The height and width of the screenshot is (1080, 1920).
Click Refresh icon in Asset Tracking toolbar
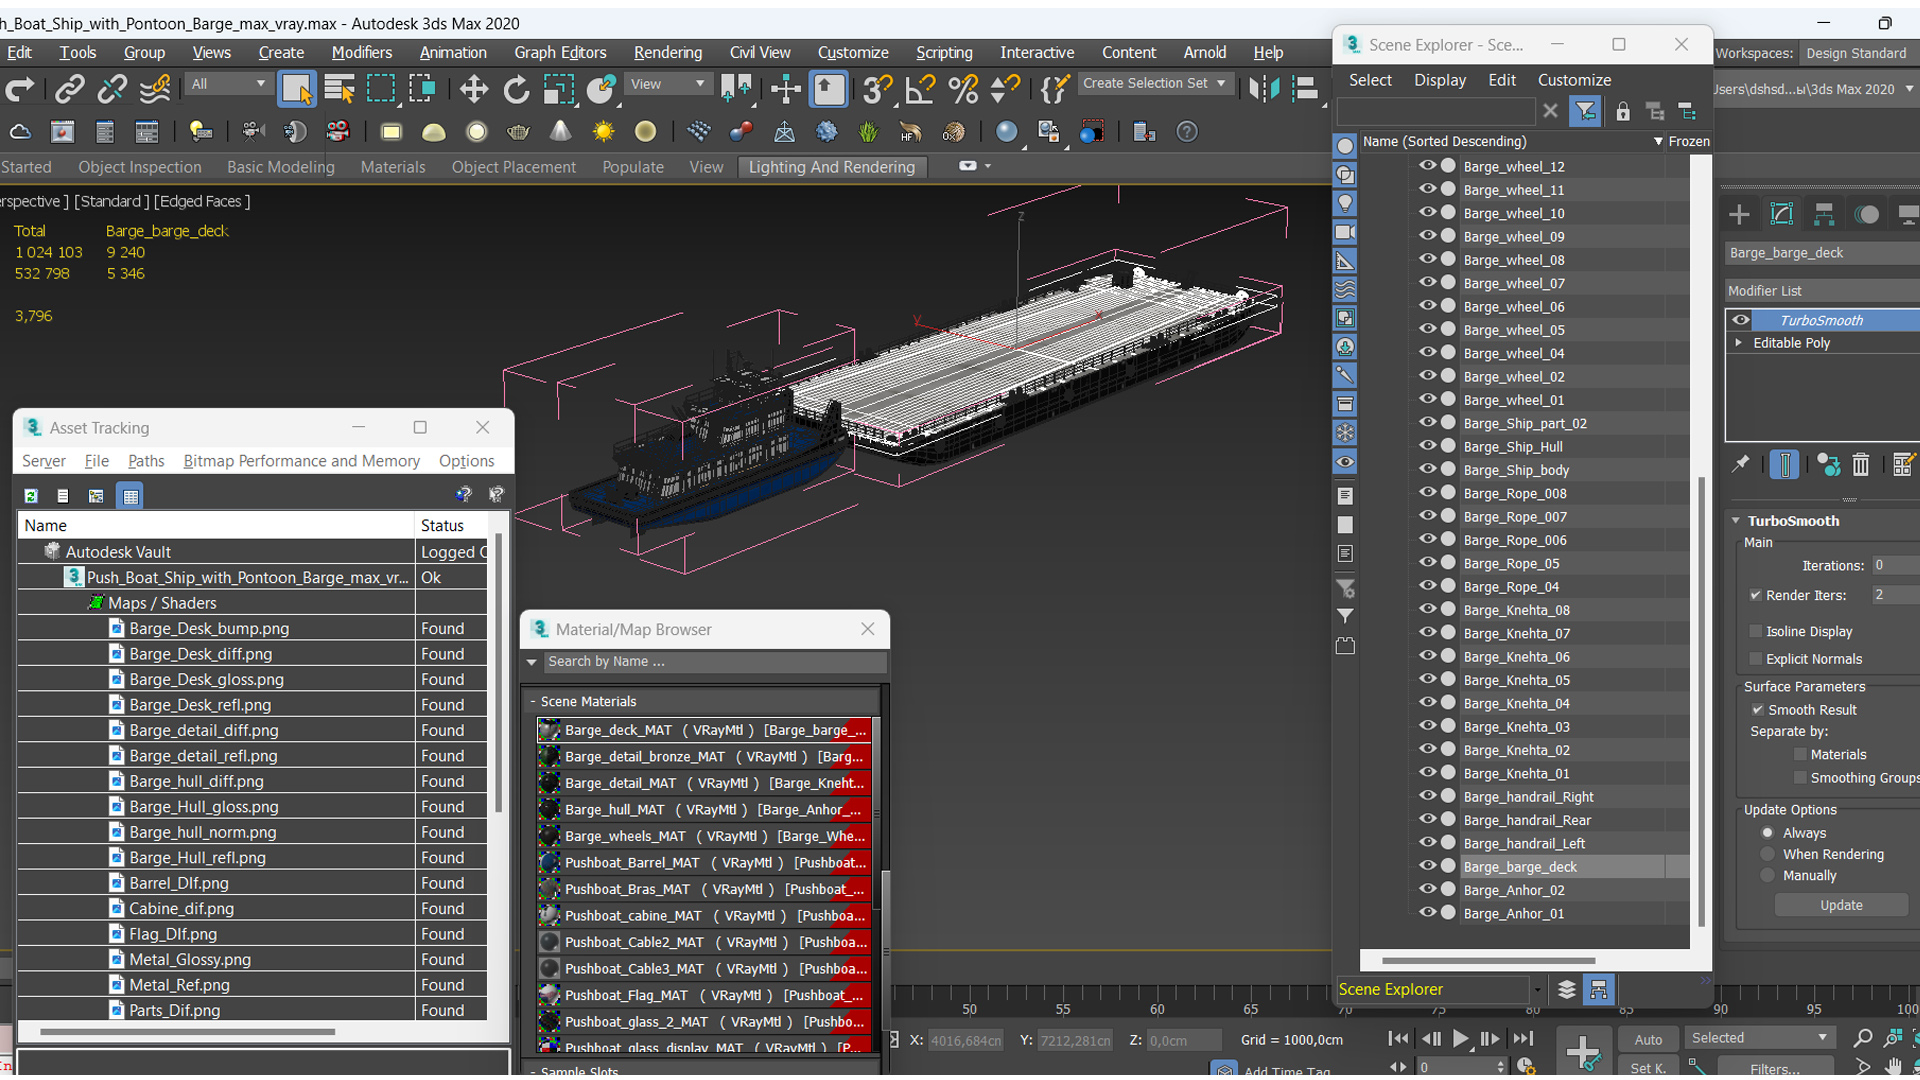pyautogui.click(x=31, y=496)
